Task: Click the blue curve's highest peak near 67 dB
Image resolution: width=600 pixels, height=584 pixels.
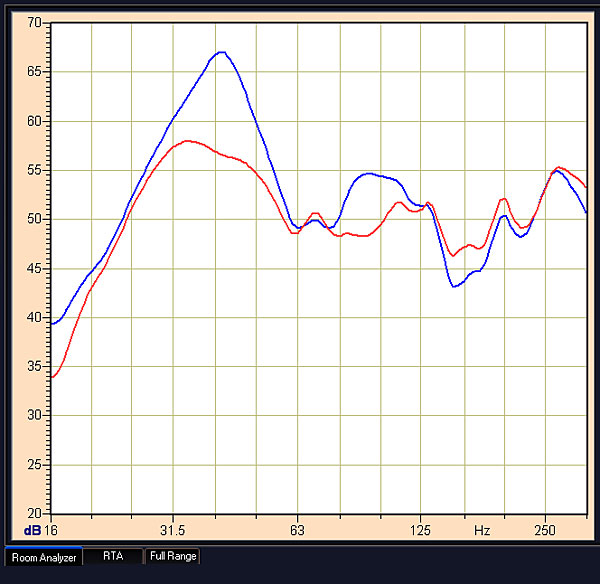Action: pyautogui.click(x=221, y=52)
